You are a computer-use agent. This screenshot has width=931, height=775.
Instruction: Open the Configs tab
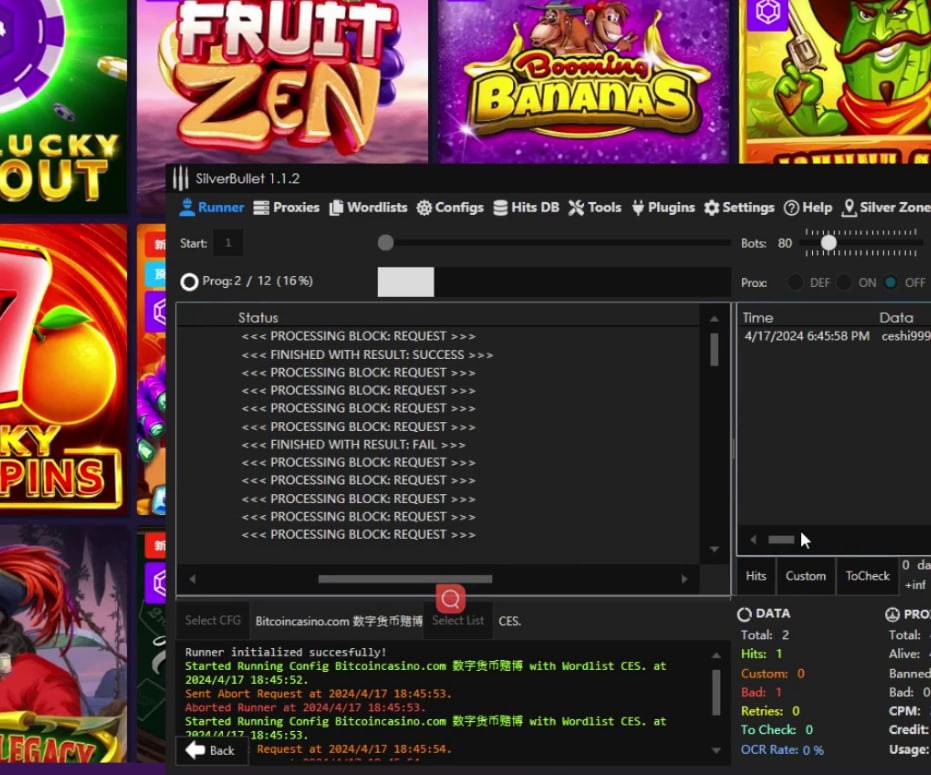click(450, 207)
